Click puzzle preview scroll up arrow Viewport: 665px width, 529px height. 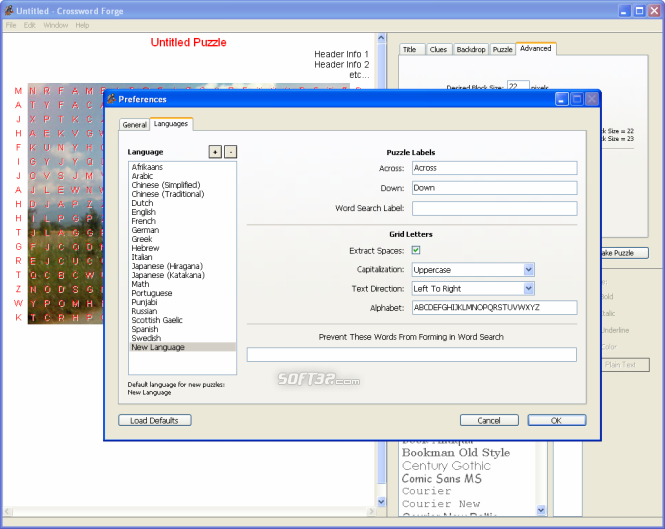pos(381,38)
